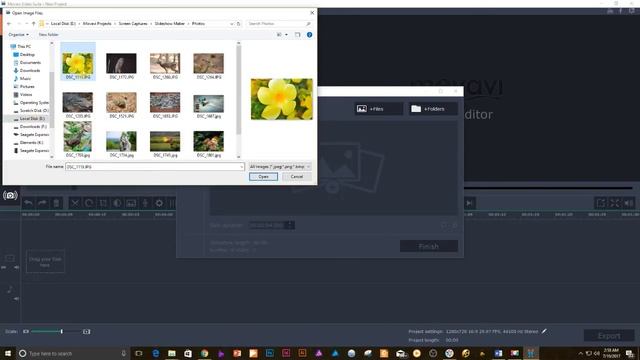This screenshot has height=360, width=640.
Task: Select the yellow flower thumbnail DSC_1119
Action: click(78, 63)
